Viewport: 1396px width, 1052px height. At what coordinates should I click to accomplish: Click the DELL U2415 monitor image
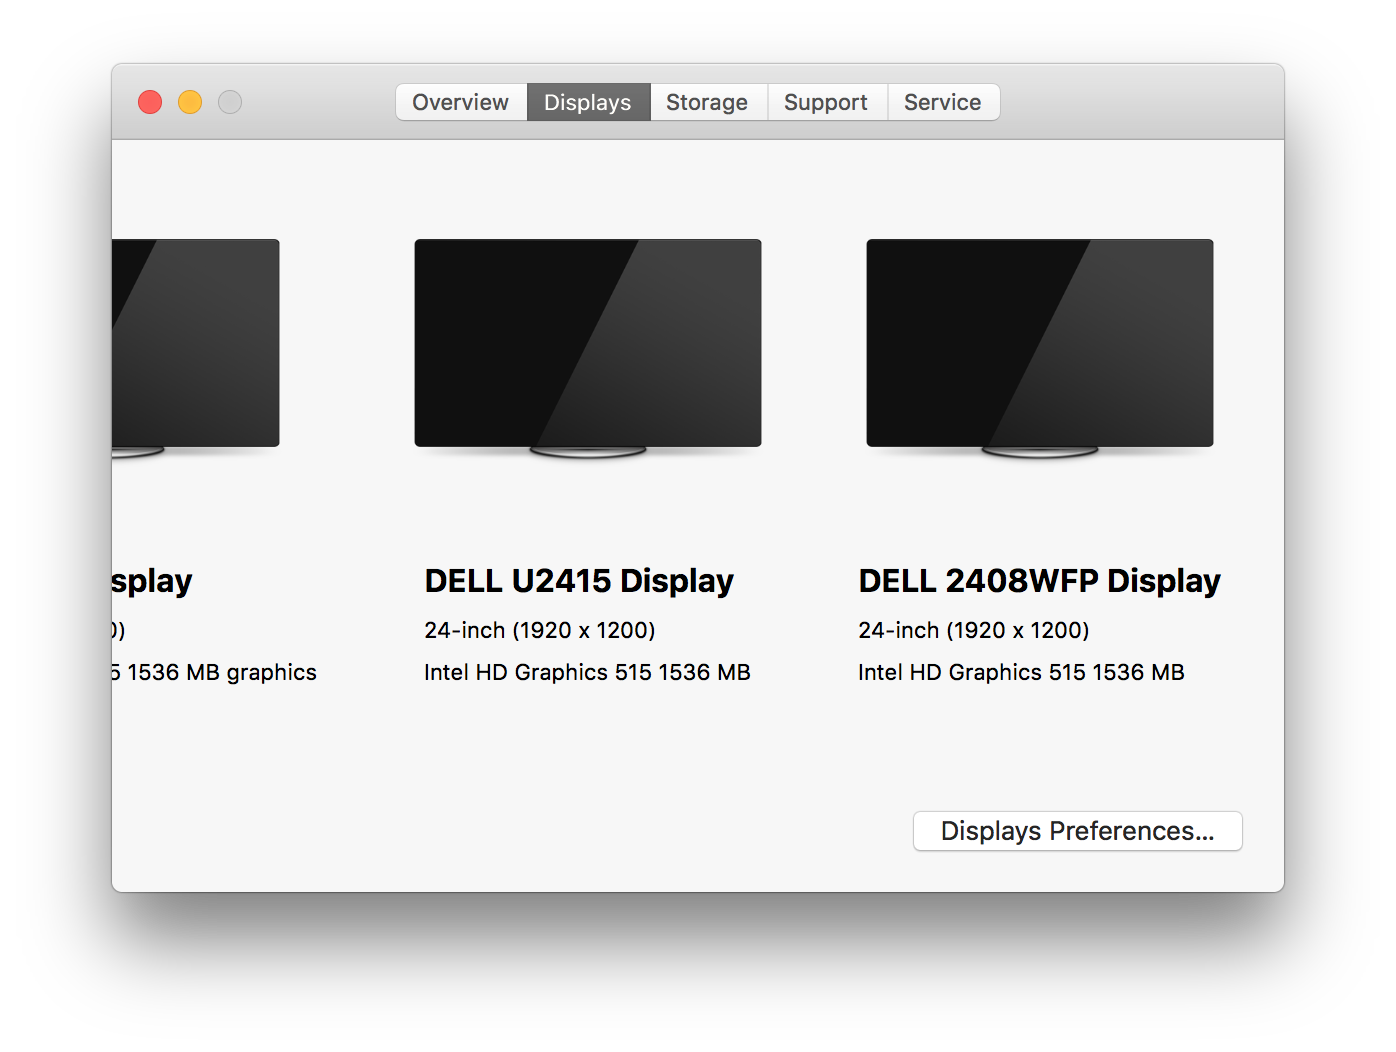(588, 348)
